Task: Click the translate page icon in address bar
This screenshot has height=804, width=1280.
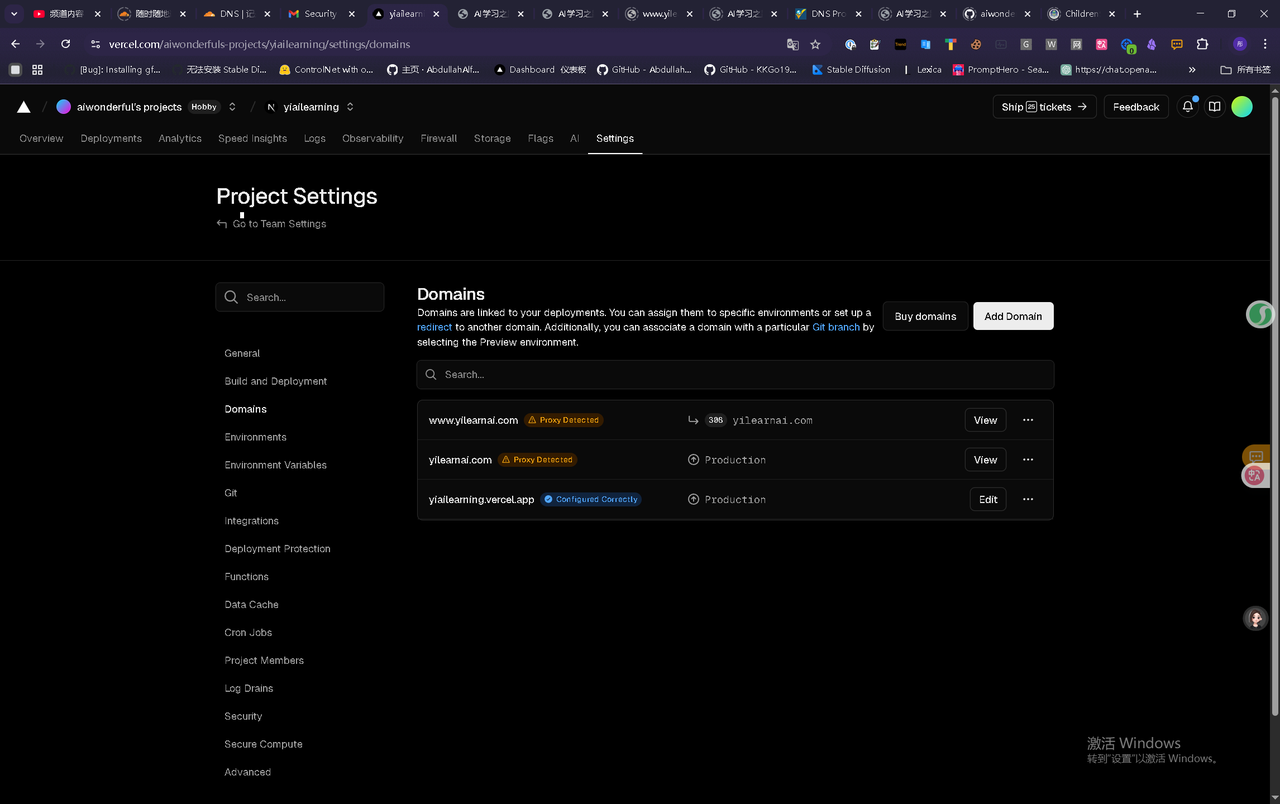Action: pyautogui.click(x=793, y=44)
